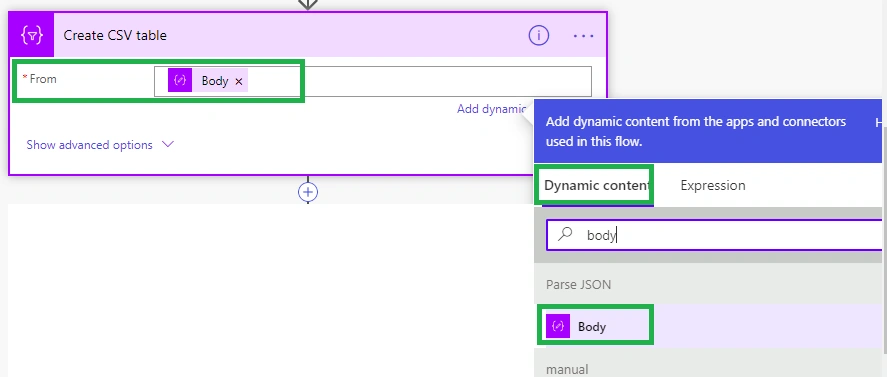Click the dynamic content search box
Screen dimensions: 887x377
[x=714, y=235]
